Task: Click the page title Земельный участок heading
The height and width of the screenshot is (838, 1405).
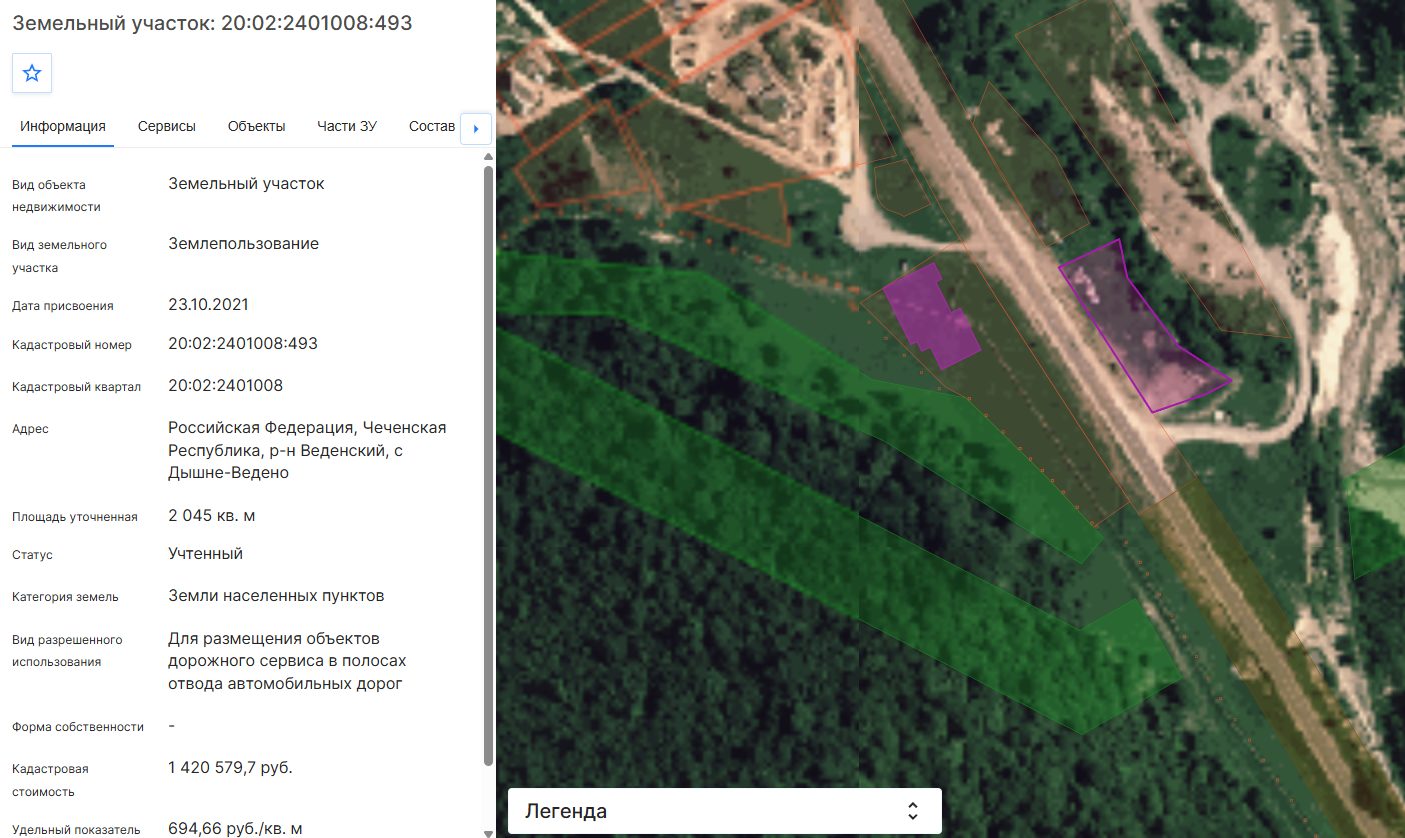Action: click(x=212, y=22)
